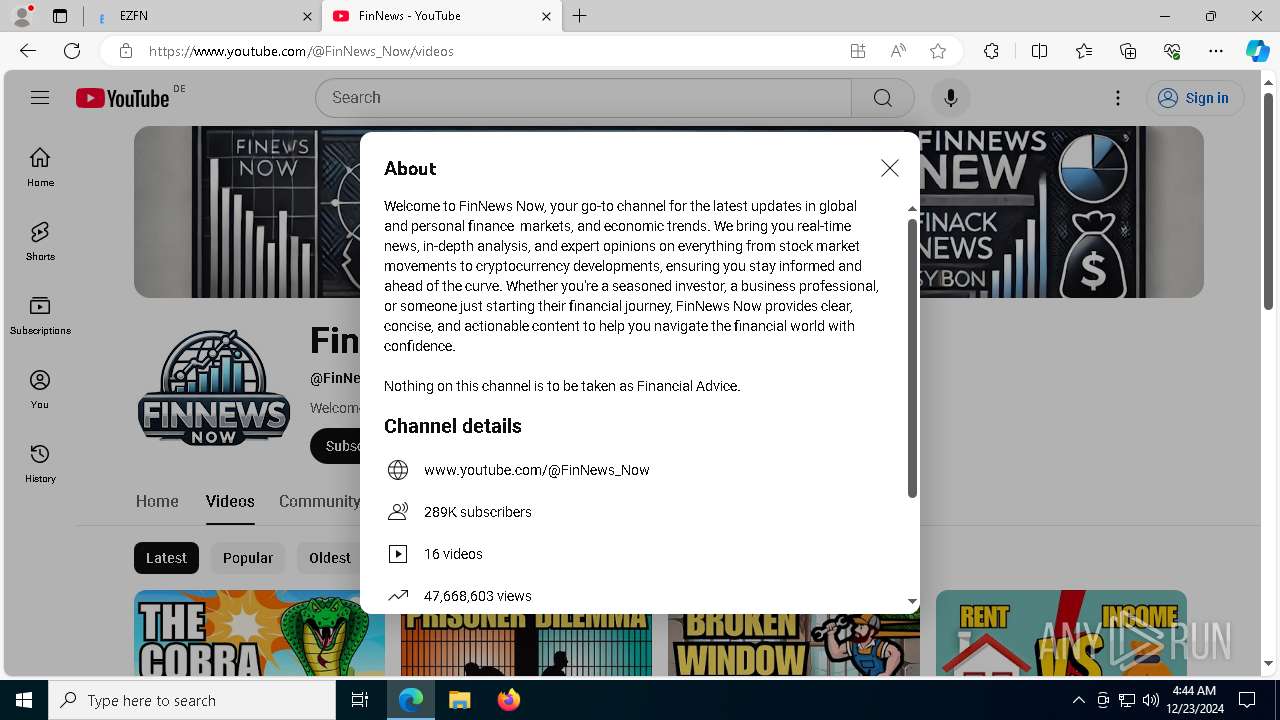Click the FinNews Now channel avatar
Image resolution: width=1280 pixels, height=720 pixels.
pos(214,387)
